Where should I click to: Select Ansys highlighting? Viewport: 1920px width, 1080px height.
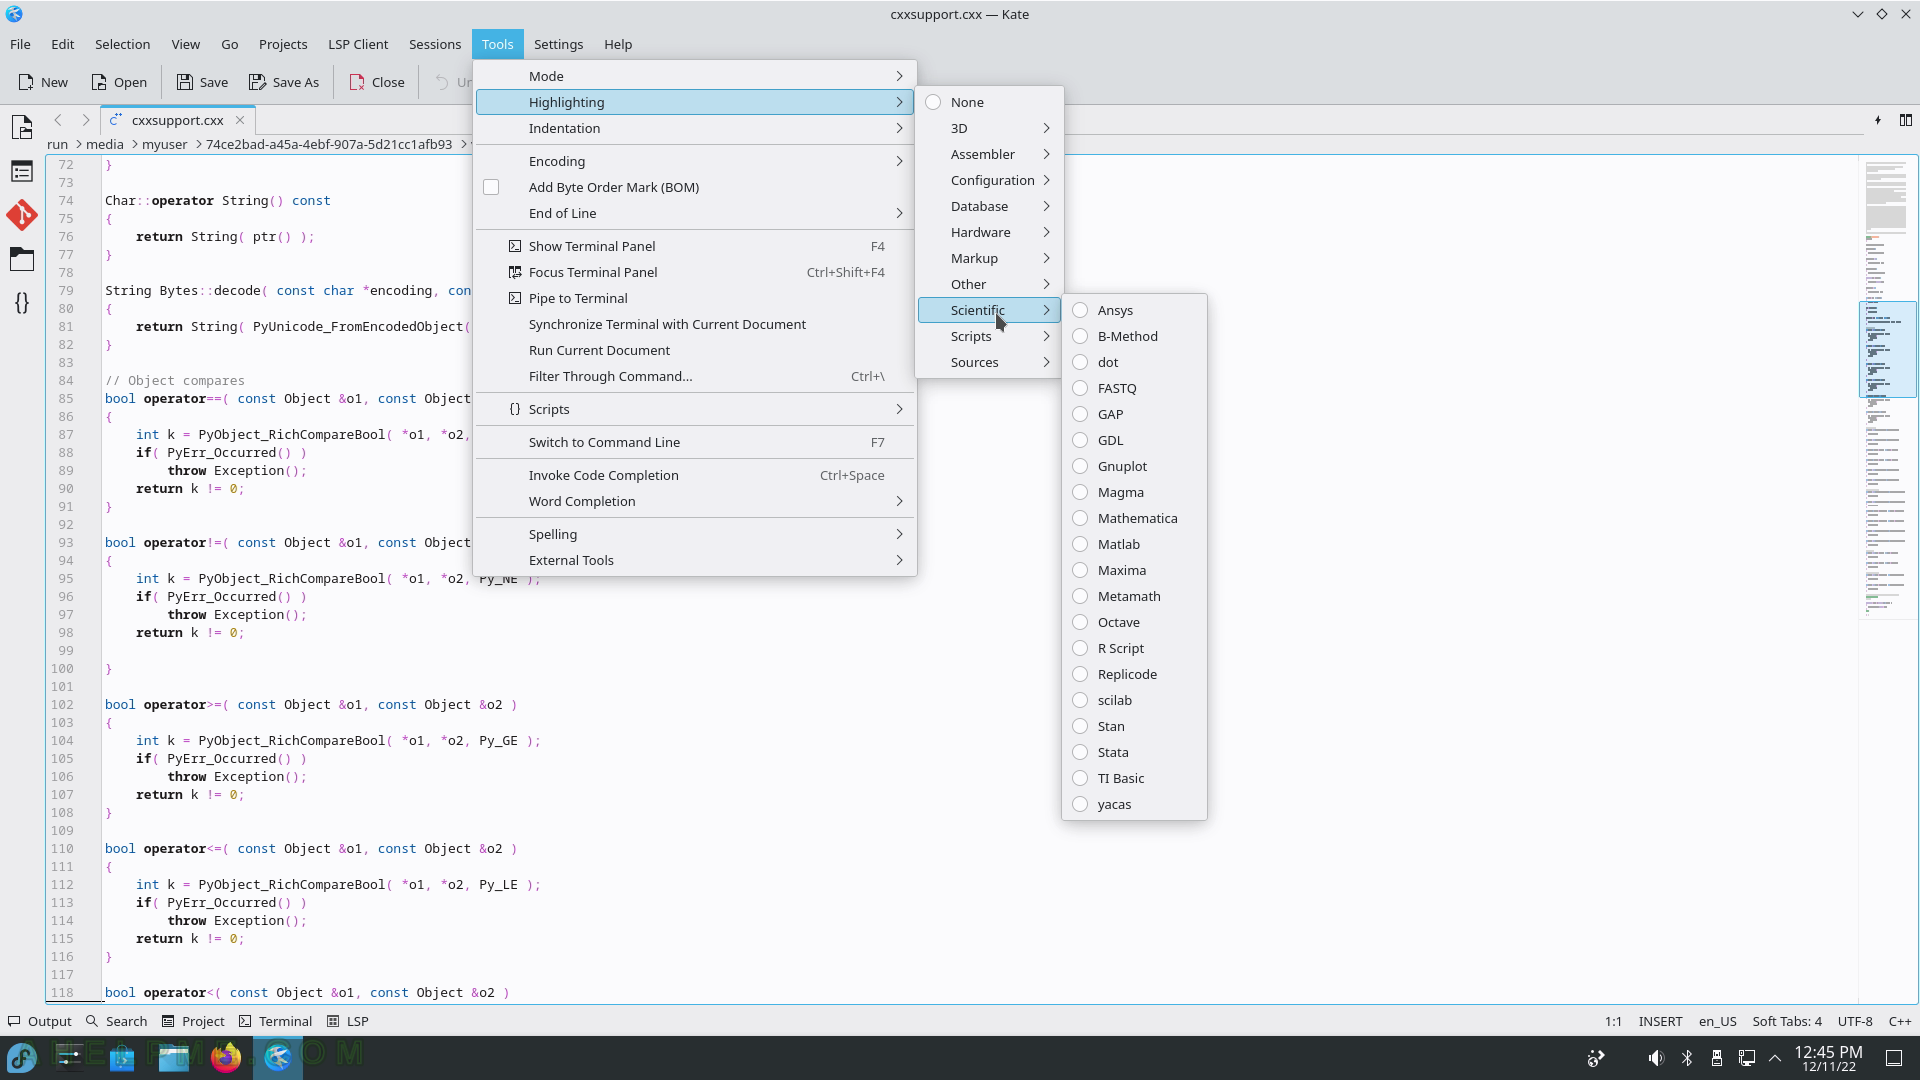pos(1134,310)
